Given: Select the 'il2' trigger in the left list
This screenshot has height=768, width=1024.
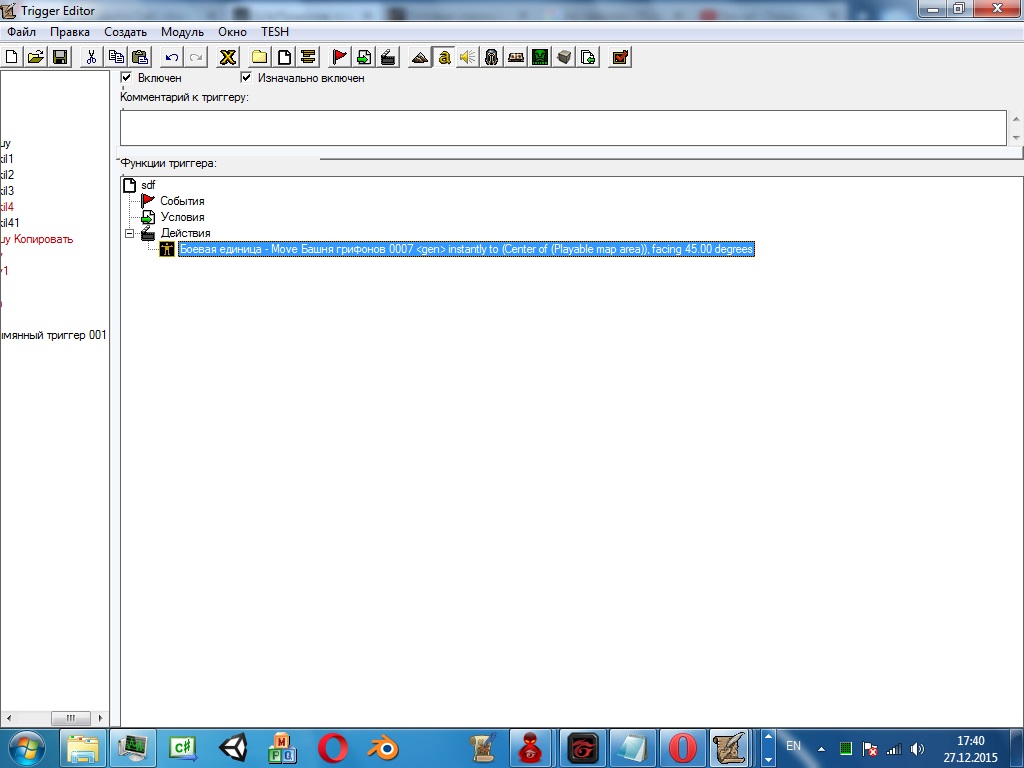Looking at the screenshot, I should (7, 175).
